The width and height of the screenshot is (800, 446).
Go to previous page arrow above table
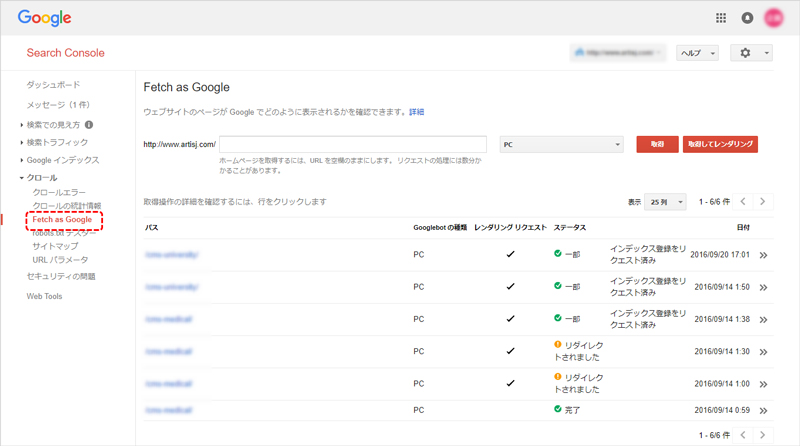pyautogui.click(x=743, y=202)
